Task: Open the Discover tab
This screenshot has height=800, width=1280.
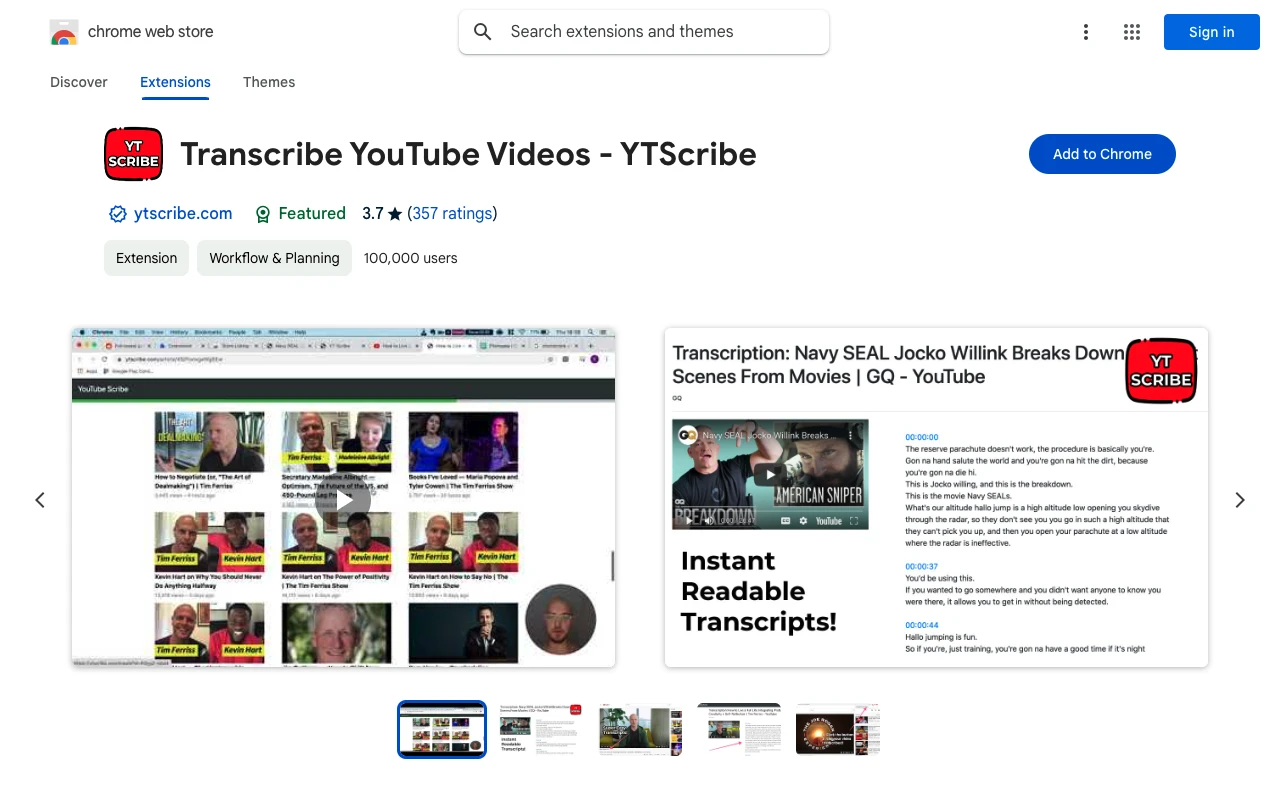Action: pyautogui.click(x=78, y=82)
